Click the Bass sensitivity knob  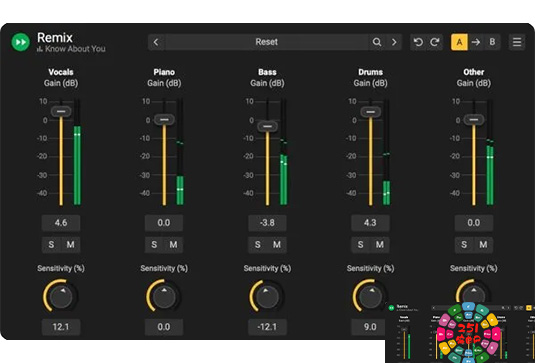pos(268,296)
